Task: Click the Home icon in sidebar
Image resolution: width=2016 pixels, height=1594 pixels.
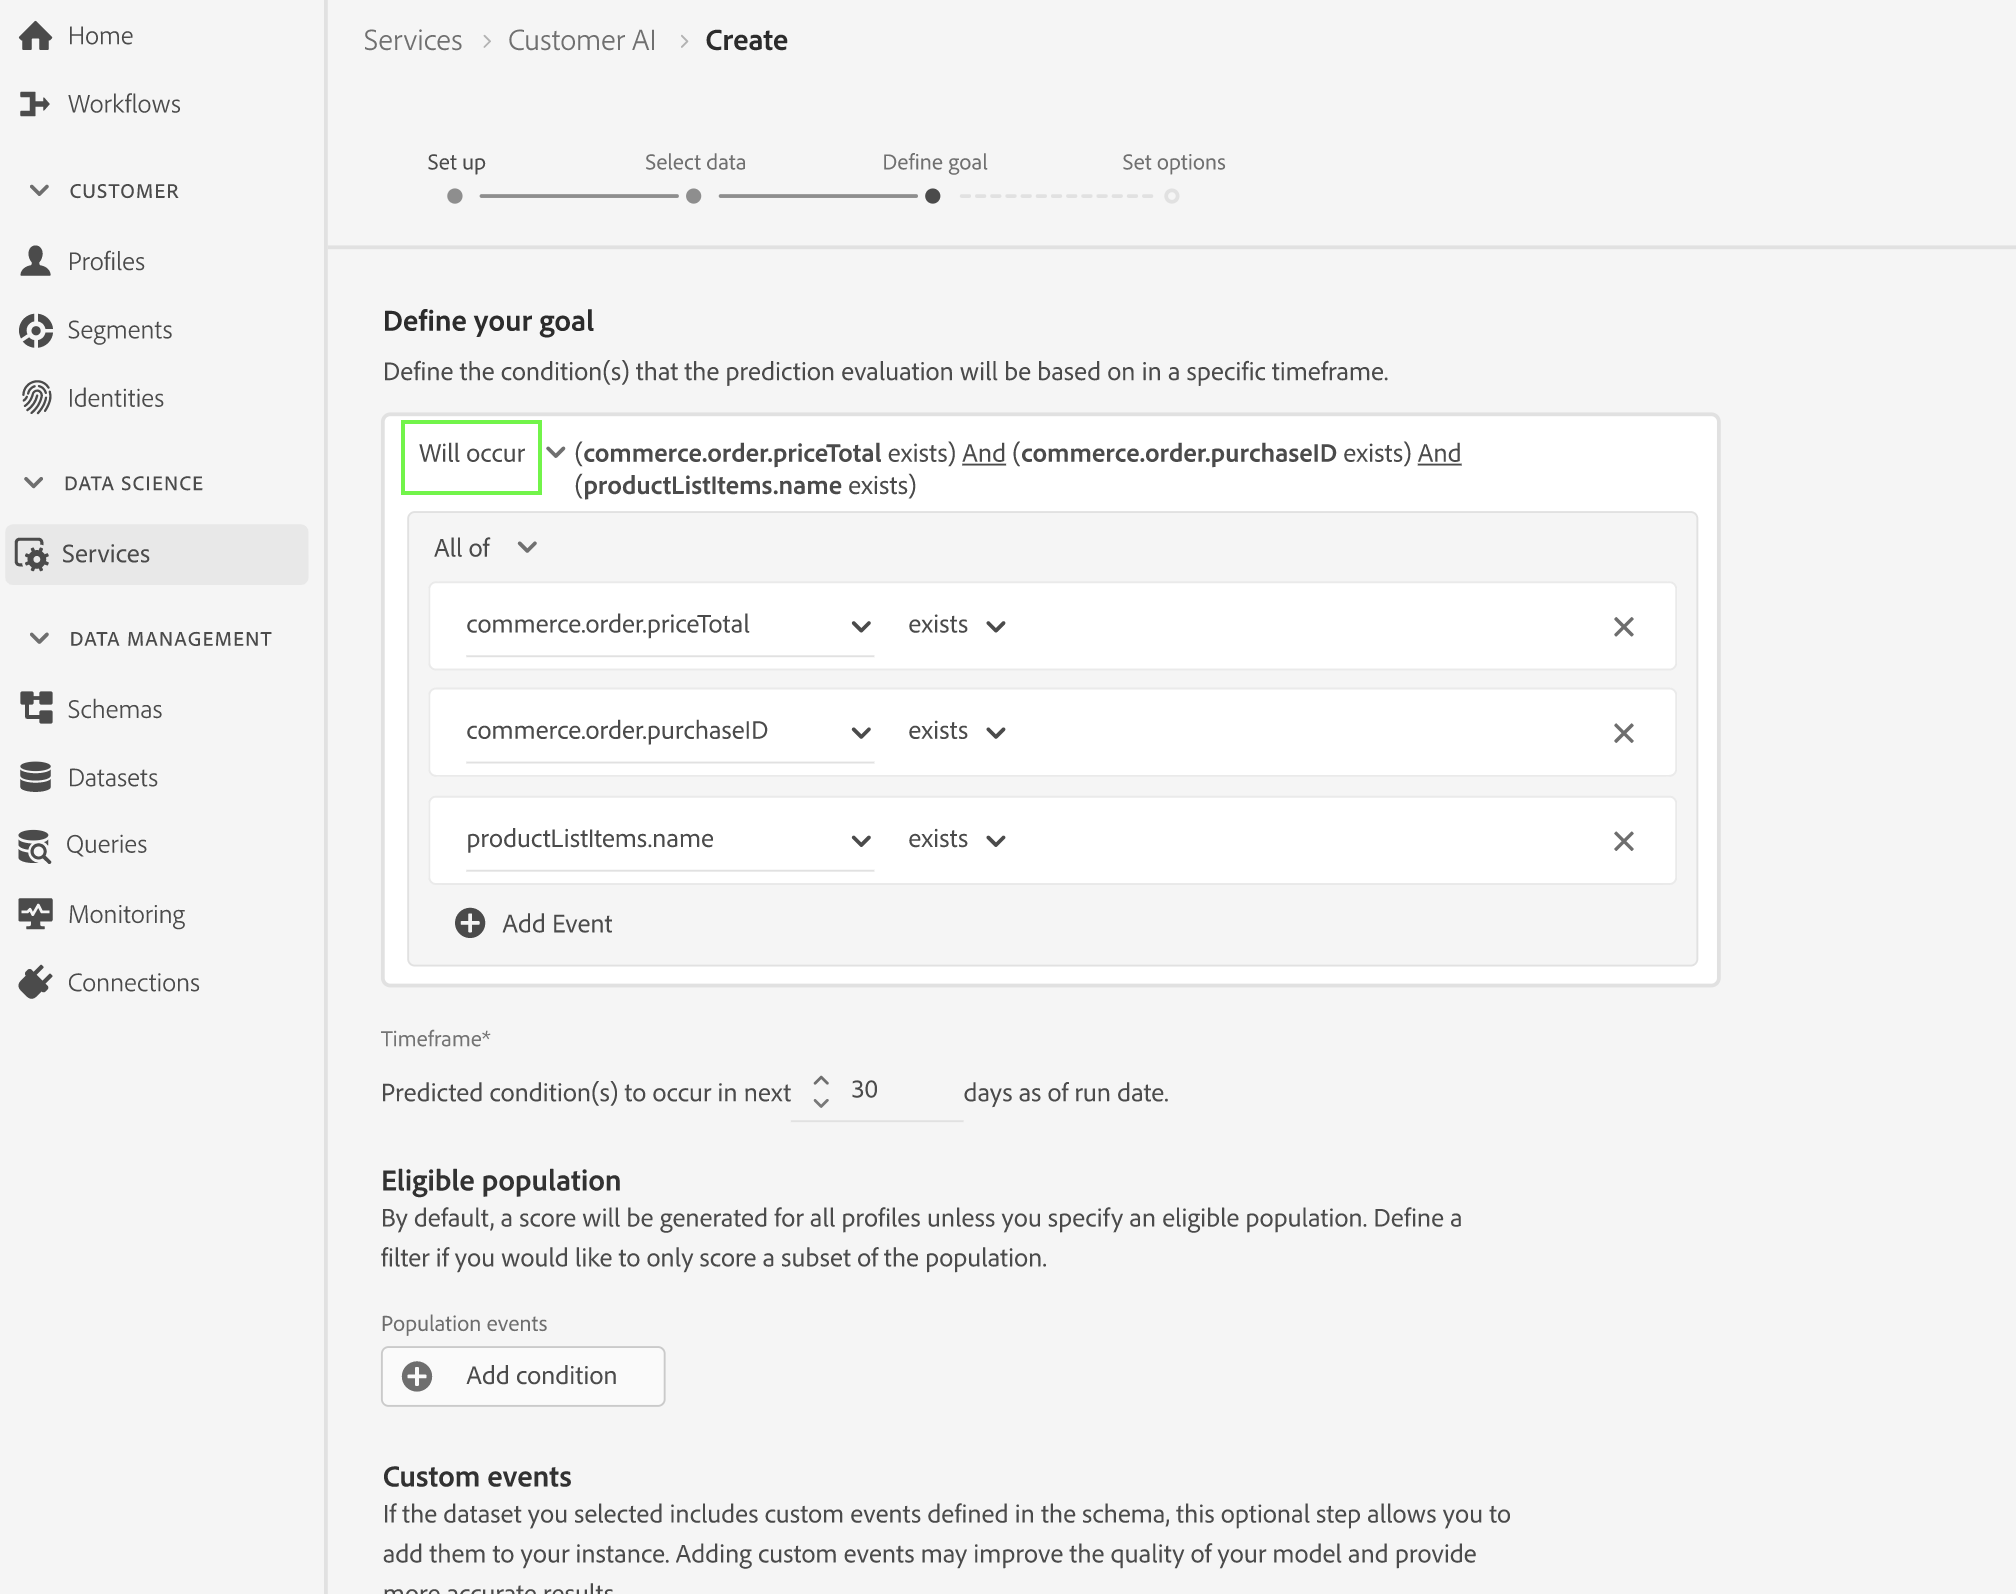Action: tap(35, 36)
